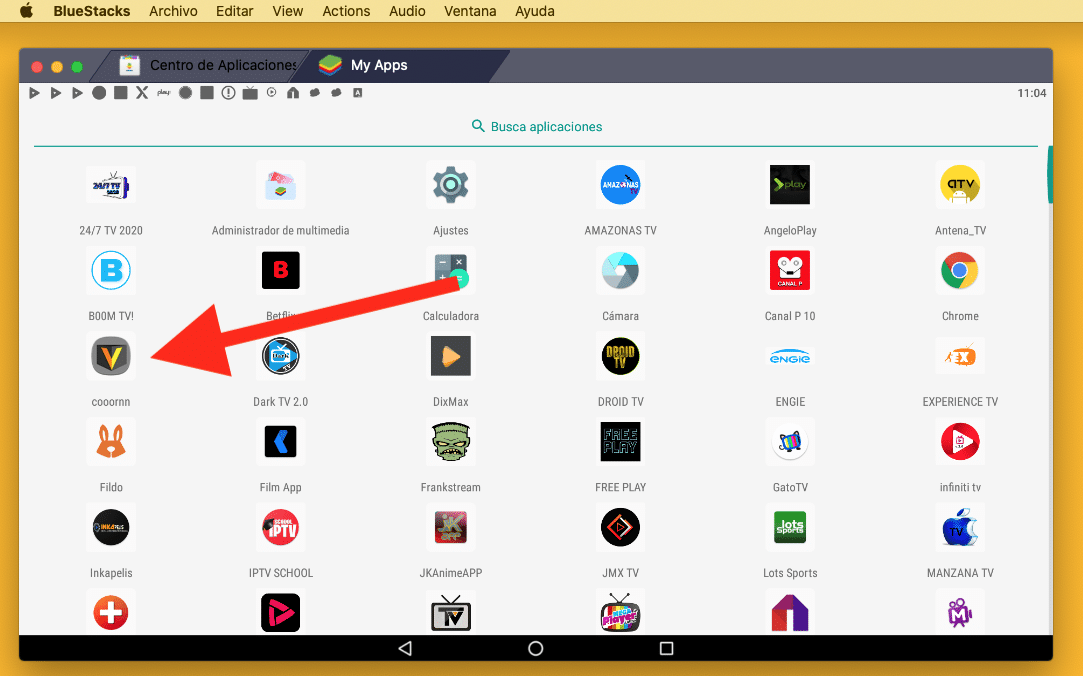The height and width of the screenshot is (676, 1083).
Task: Open the cooorn app pointed by the arrow
Action: (110, 356)
